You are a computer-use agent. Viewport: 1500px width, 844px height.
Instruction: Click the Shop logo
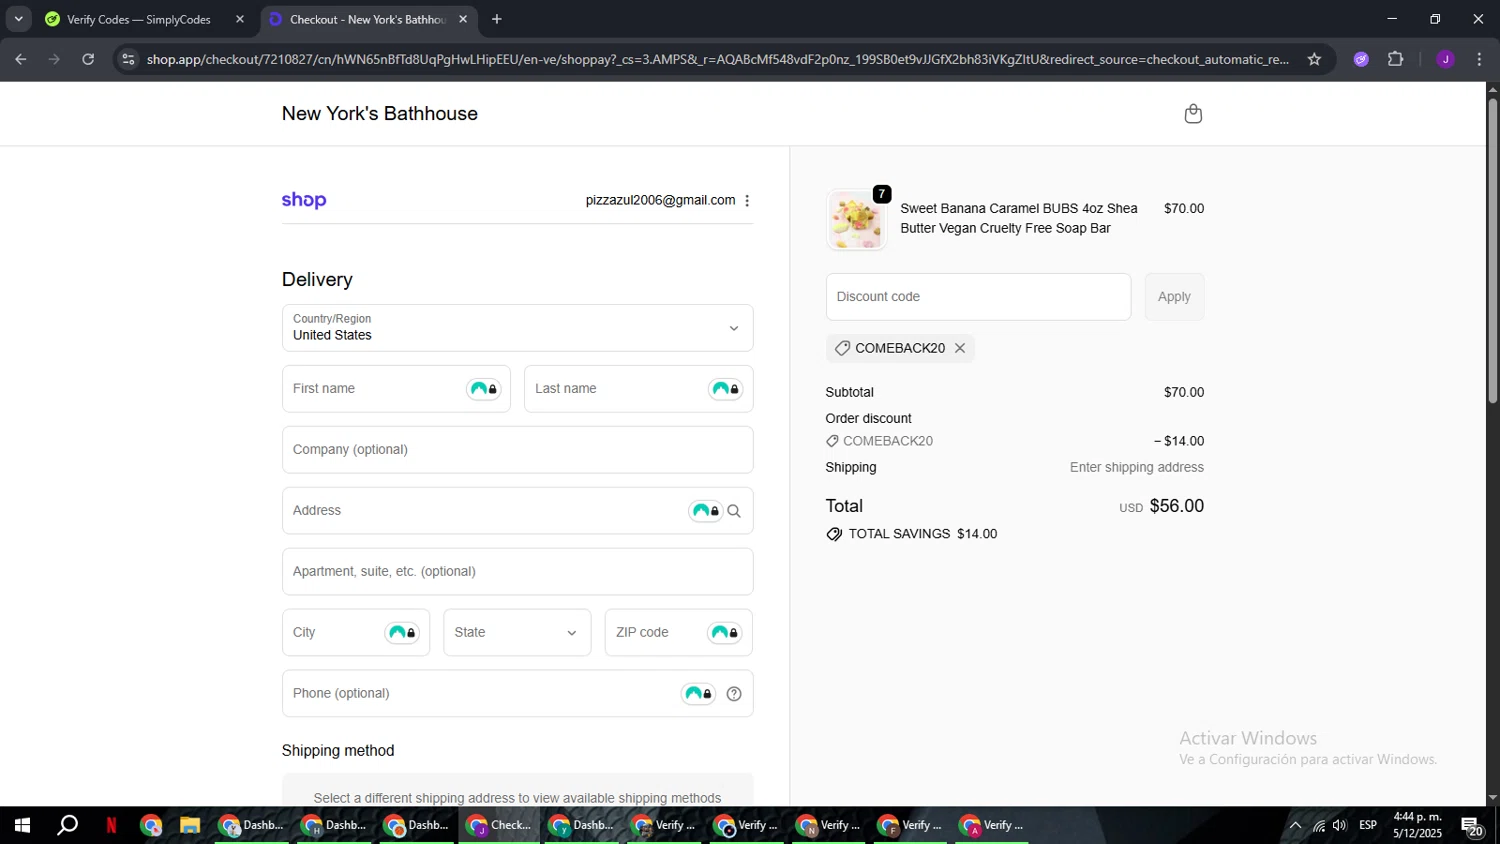click(304, 200)
